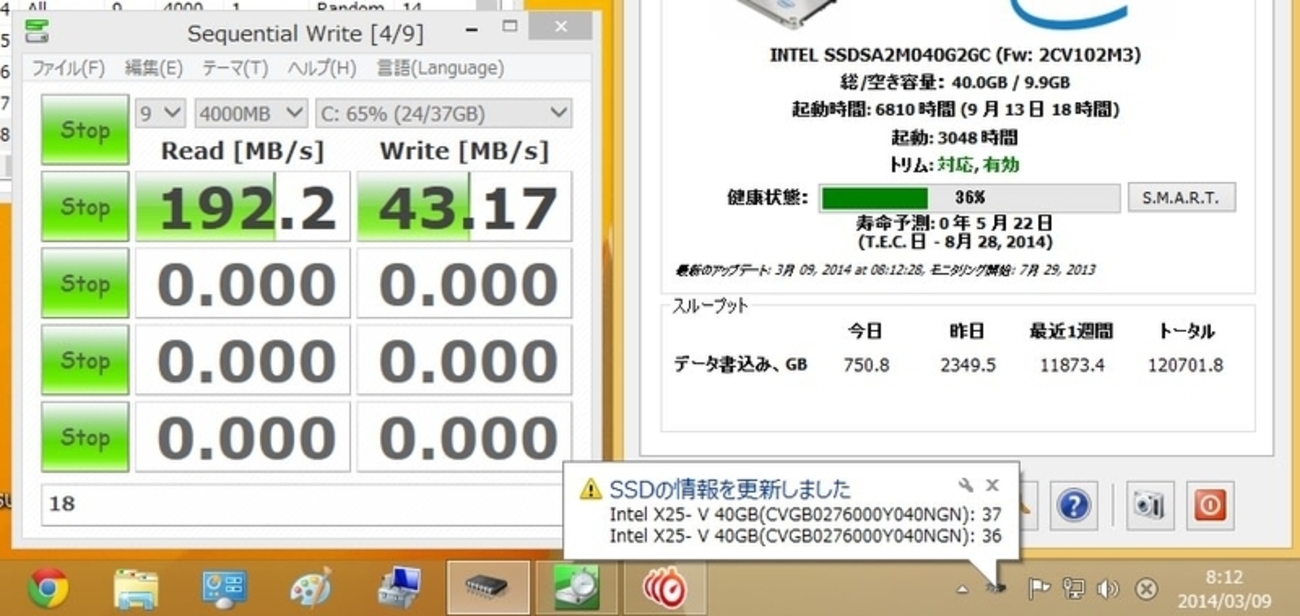Click the status field showing 18
The image size is (1300, 616).
(305, 503)
